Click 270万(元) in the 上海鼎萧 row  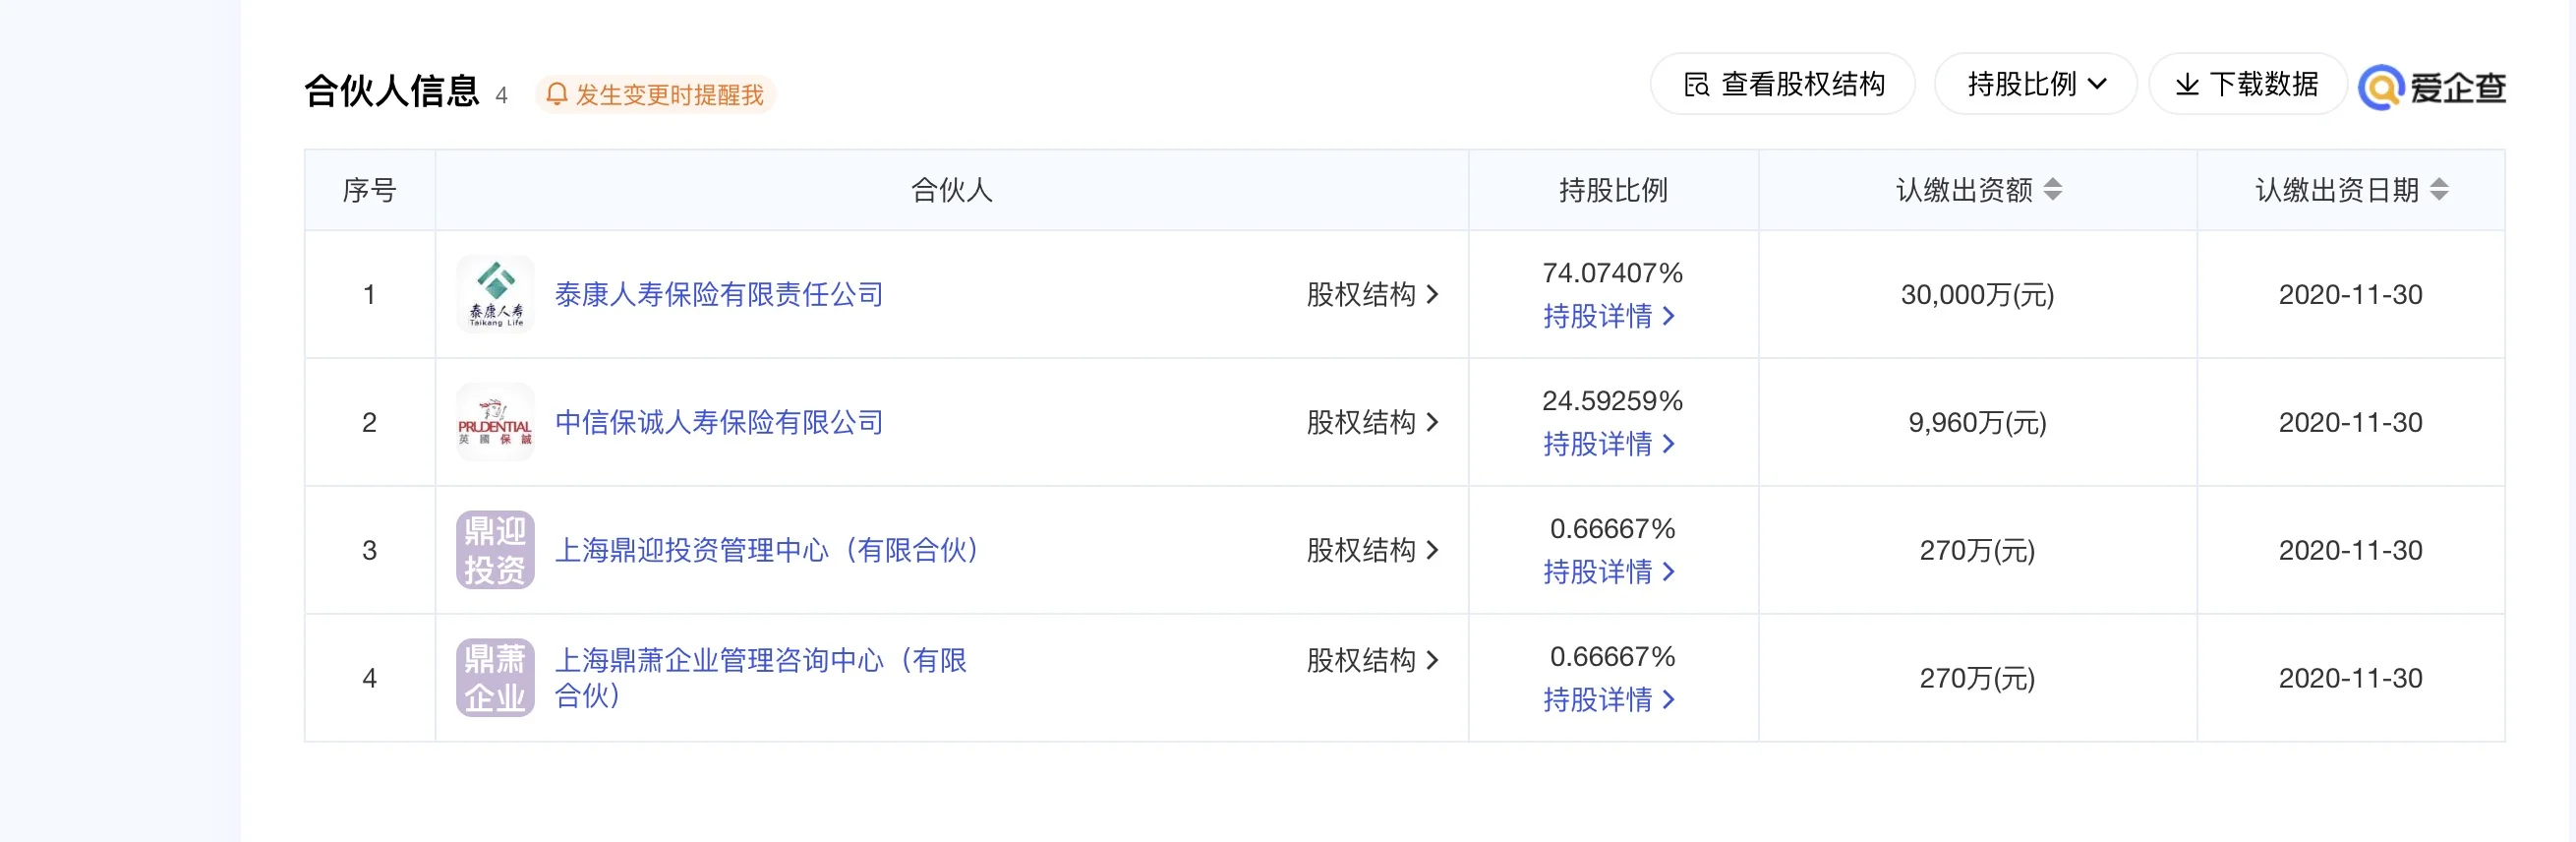pos(1977,679)
